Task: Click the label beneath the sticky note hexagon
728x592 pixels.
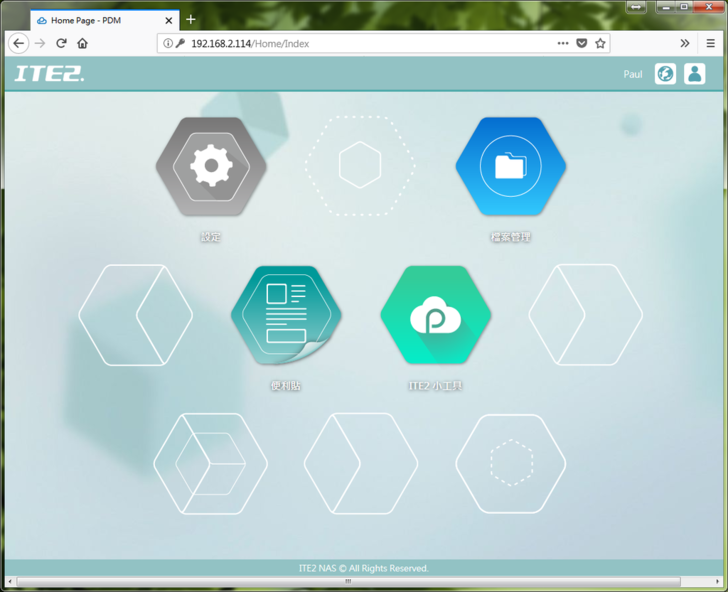Action: (286, 386)
